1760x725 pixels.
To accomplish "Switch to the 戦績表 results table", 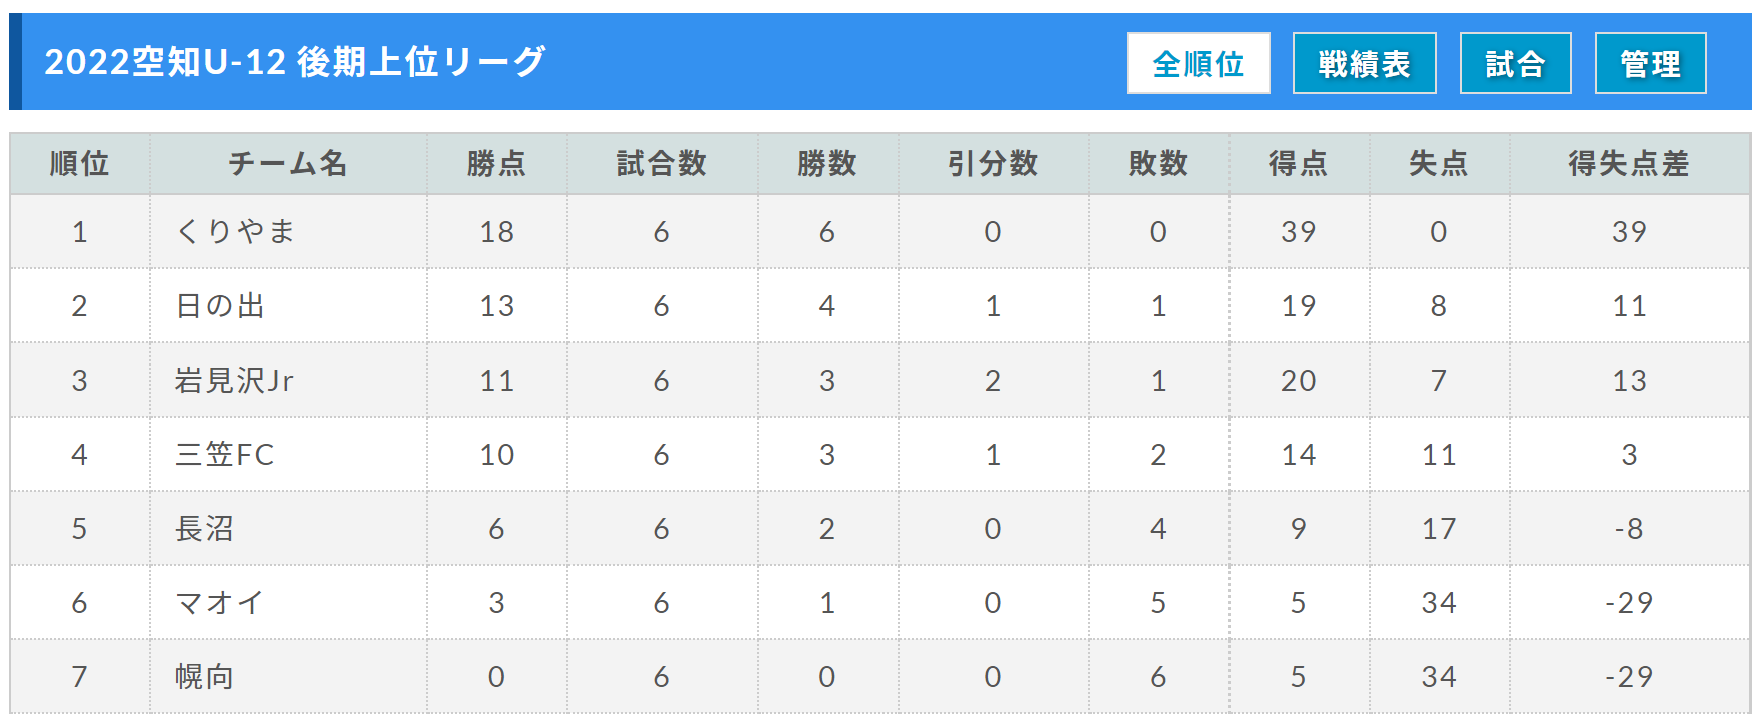I will point(1364,63).
